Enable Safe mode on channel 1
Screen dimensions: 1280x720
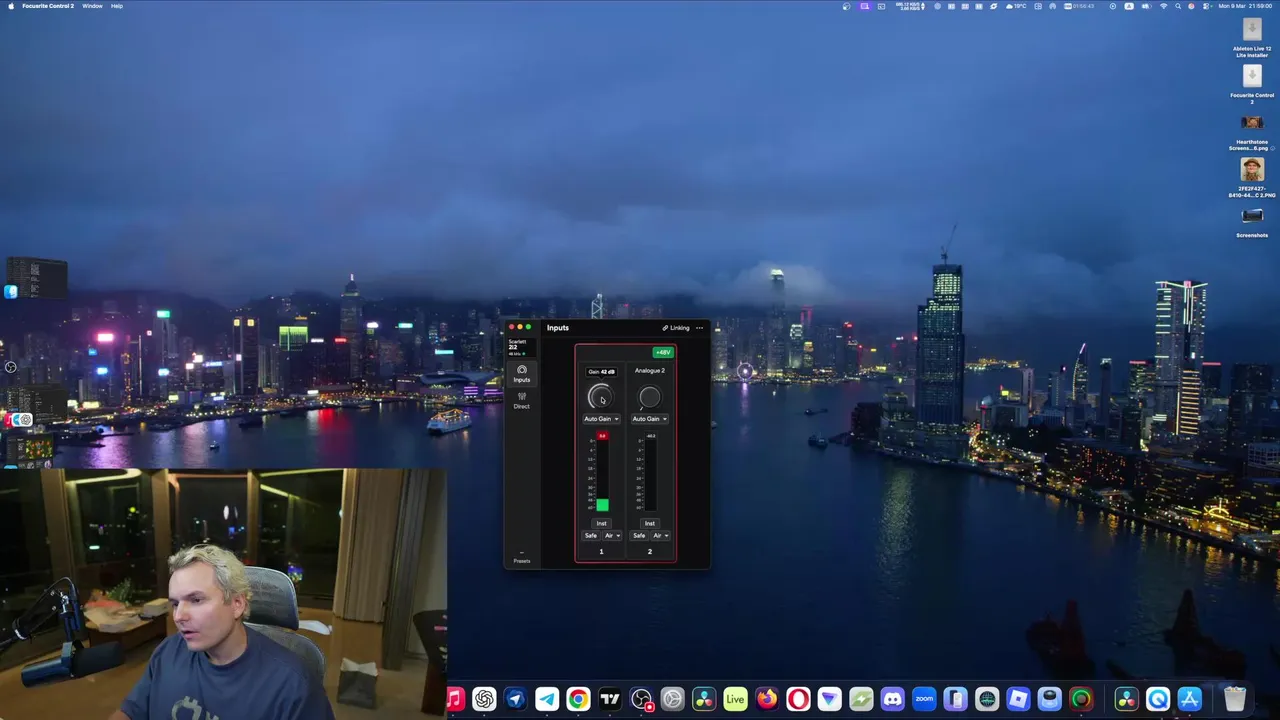(591, 536)
